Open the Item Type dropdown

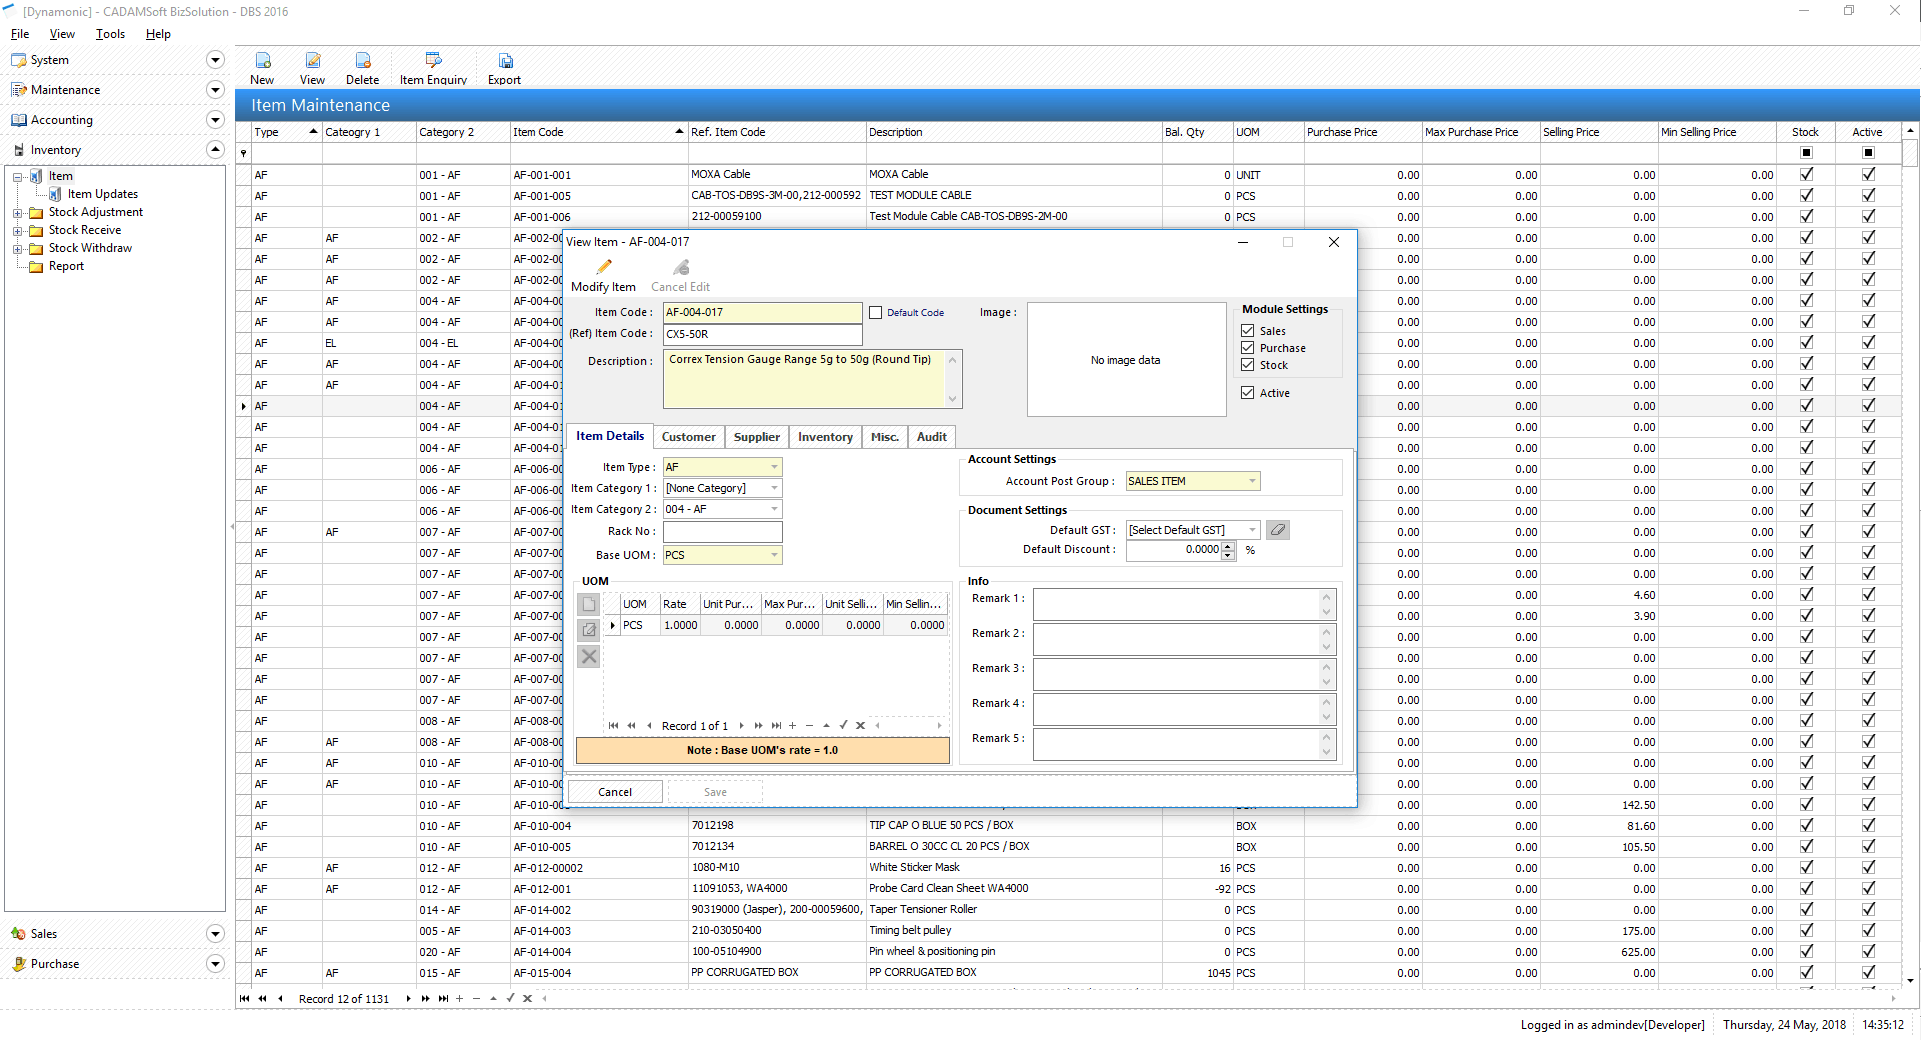coord(774,467)
